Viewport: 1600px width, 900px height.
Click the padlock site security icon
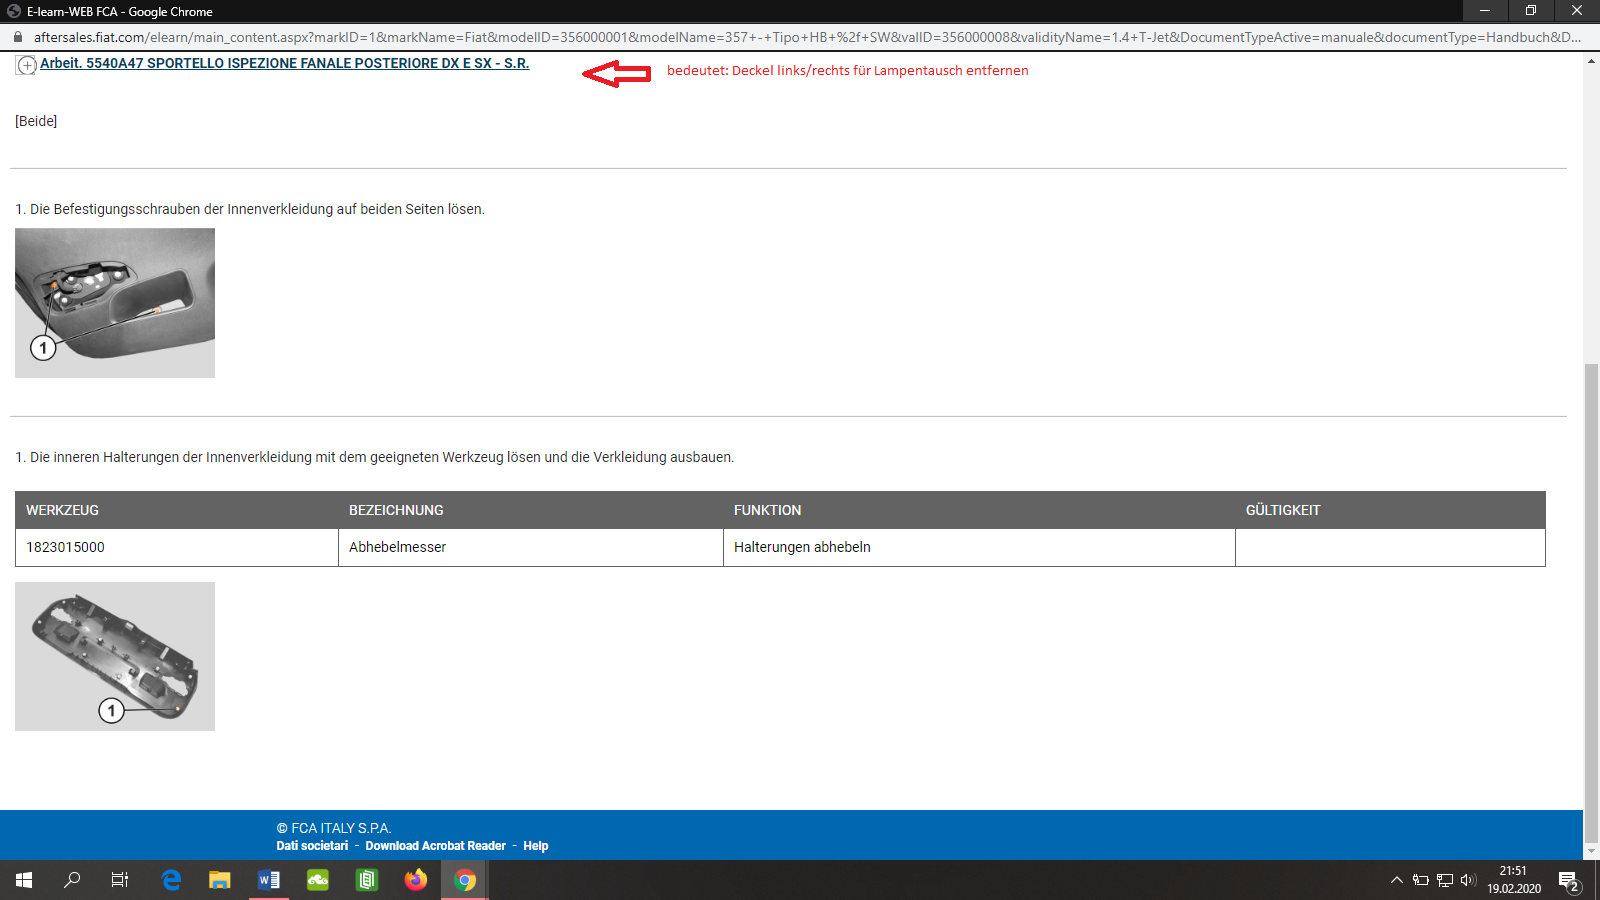pyautogui.click(x=18, y=37)
